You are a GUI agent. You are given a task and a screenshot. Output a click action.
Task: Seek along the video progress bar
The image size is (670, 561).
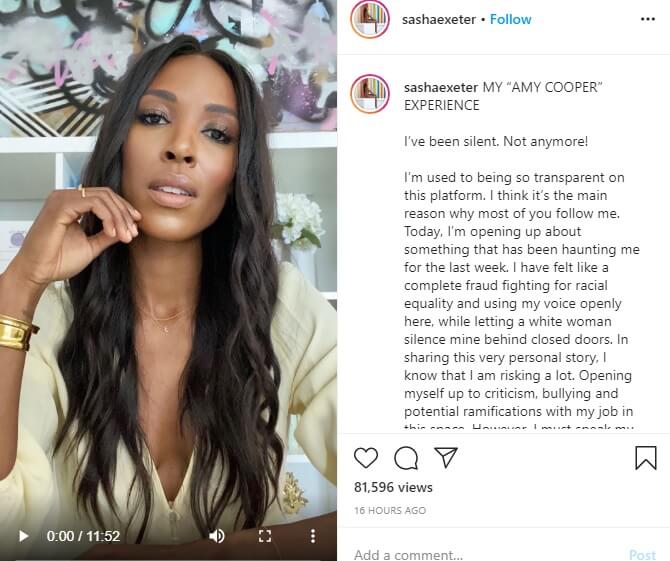(x=168, y=559)
